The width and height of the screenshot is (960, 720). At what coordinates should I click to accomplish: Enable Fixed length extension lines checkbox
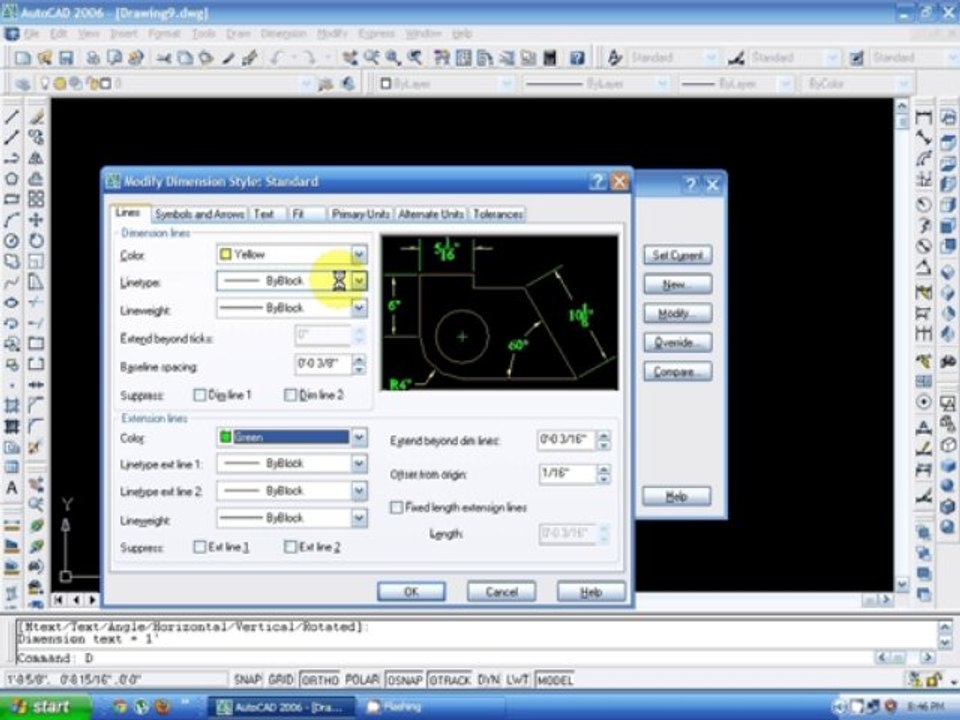(x=397, y=507)
